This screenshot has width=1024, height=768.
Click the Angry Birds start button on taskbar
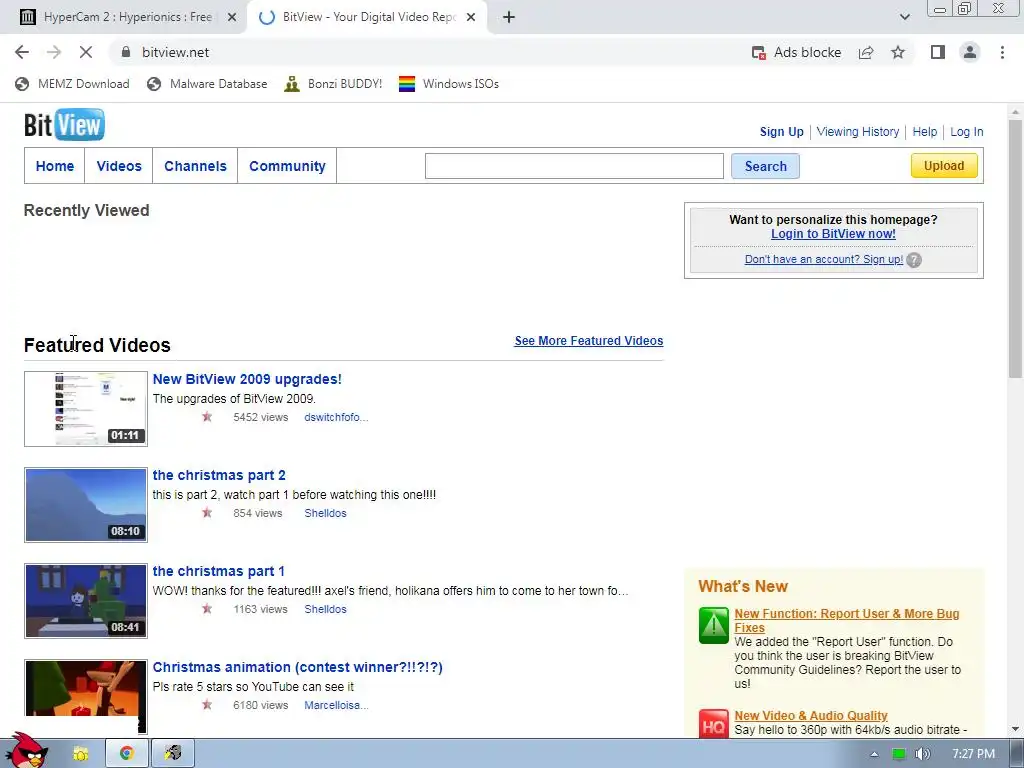[x=25, y=750]
